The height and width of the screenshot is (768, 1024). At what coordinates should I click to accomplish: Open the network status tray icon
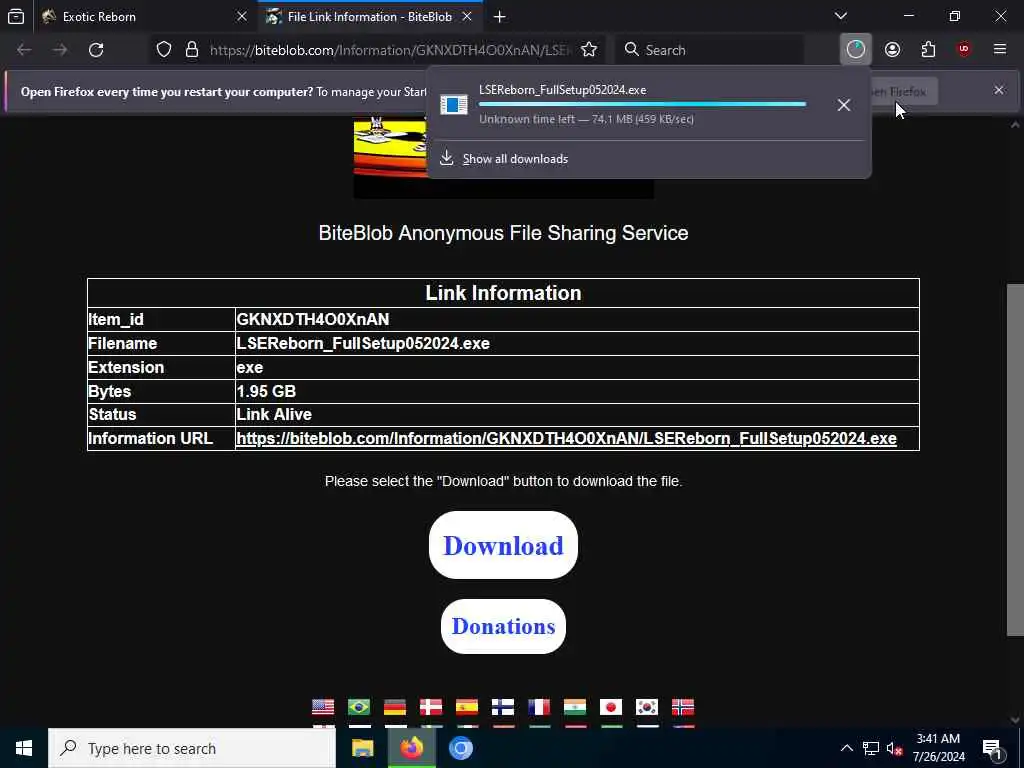(x=871, y=748)
